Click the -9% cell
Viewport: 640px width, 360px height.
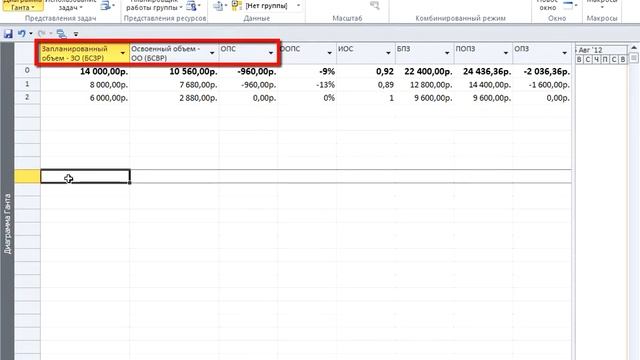pyautogui.click(x=307, y=71)
